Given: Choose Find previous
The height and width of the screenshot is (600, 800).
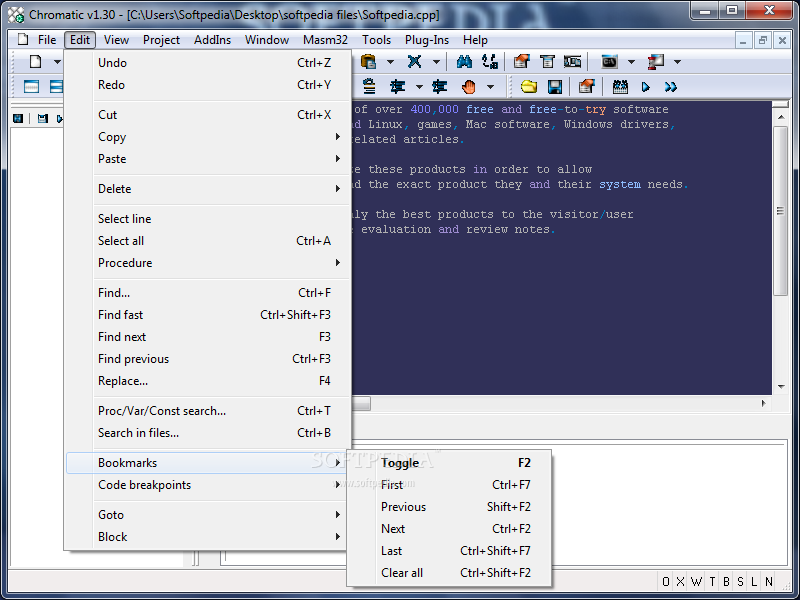Looking at the screenshot, I should tap(208, 359).
